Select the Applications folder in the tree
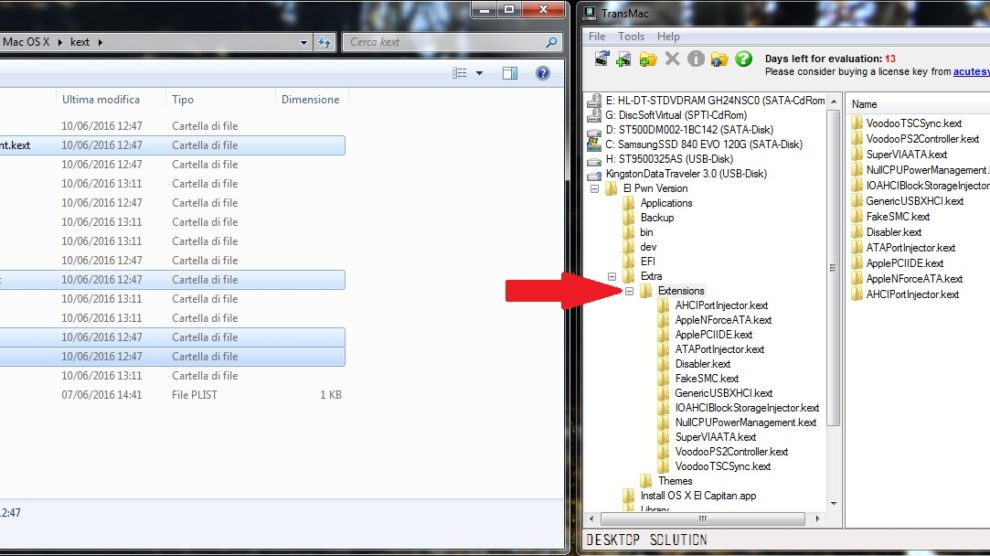990x556 pixels. click(x=666, y=203)
